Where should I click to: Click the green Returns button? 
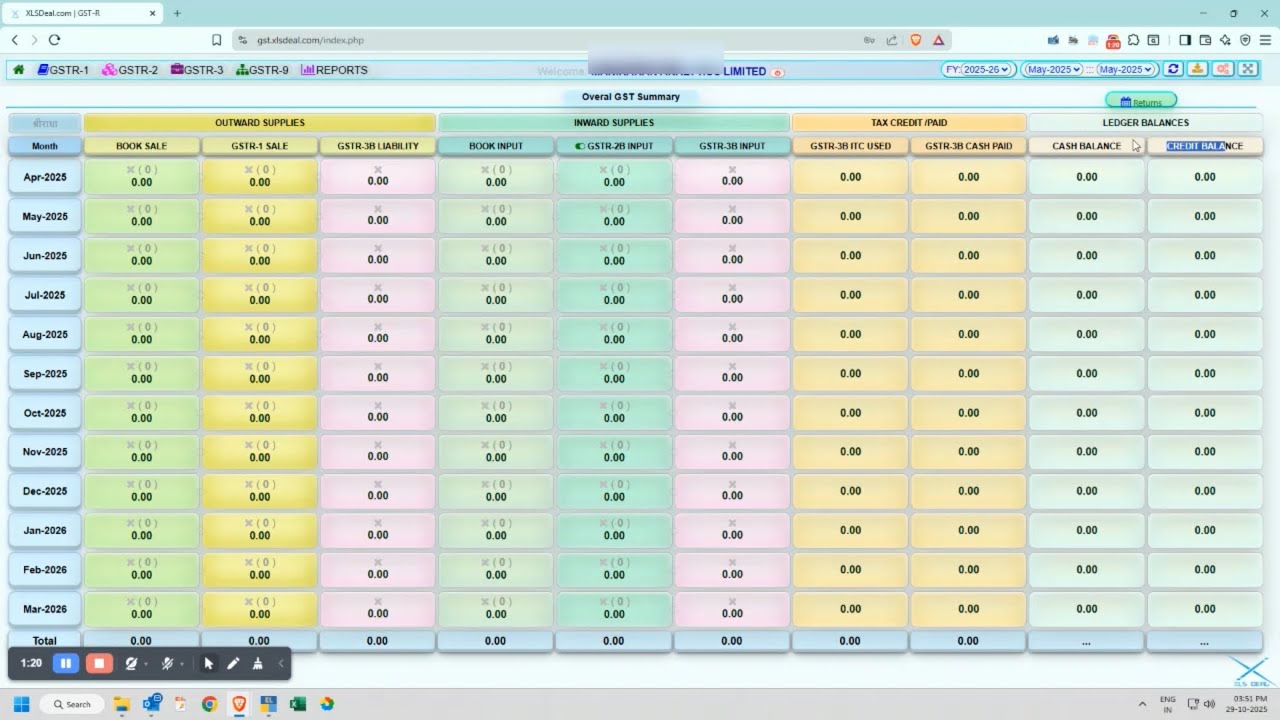(1141, 101)
